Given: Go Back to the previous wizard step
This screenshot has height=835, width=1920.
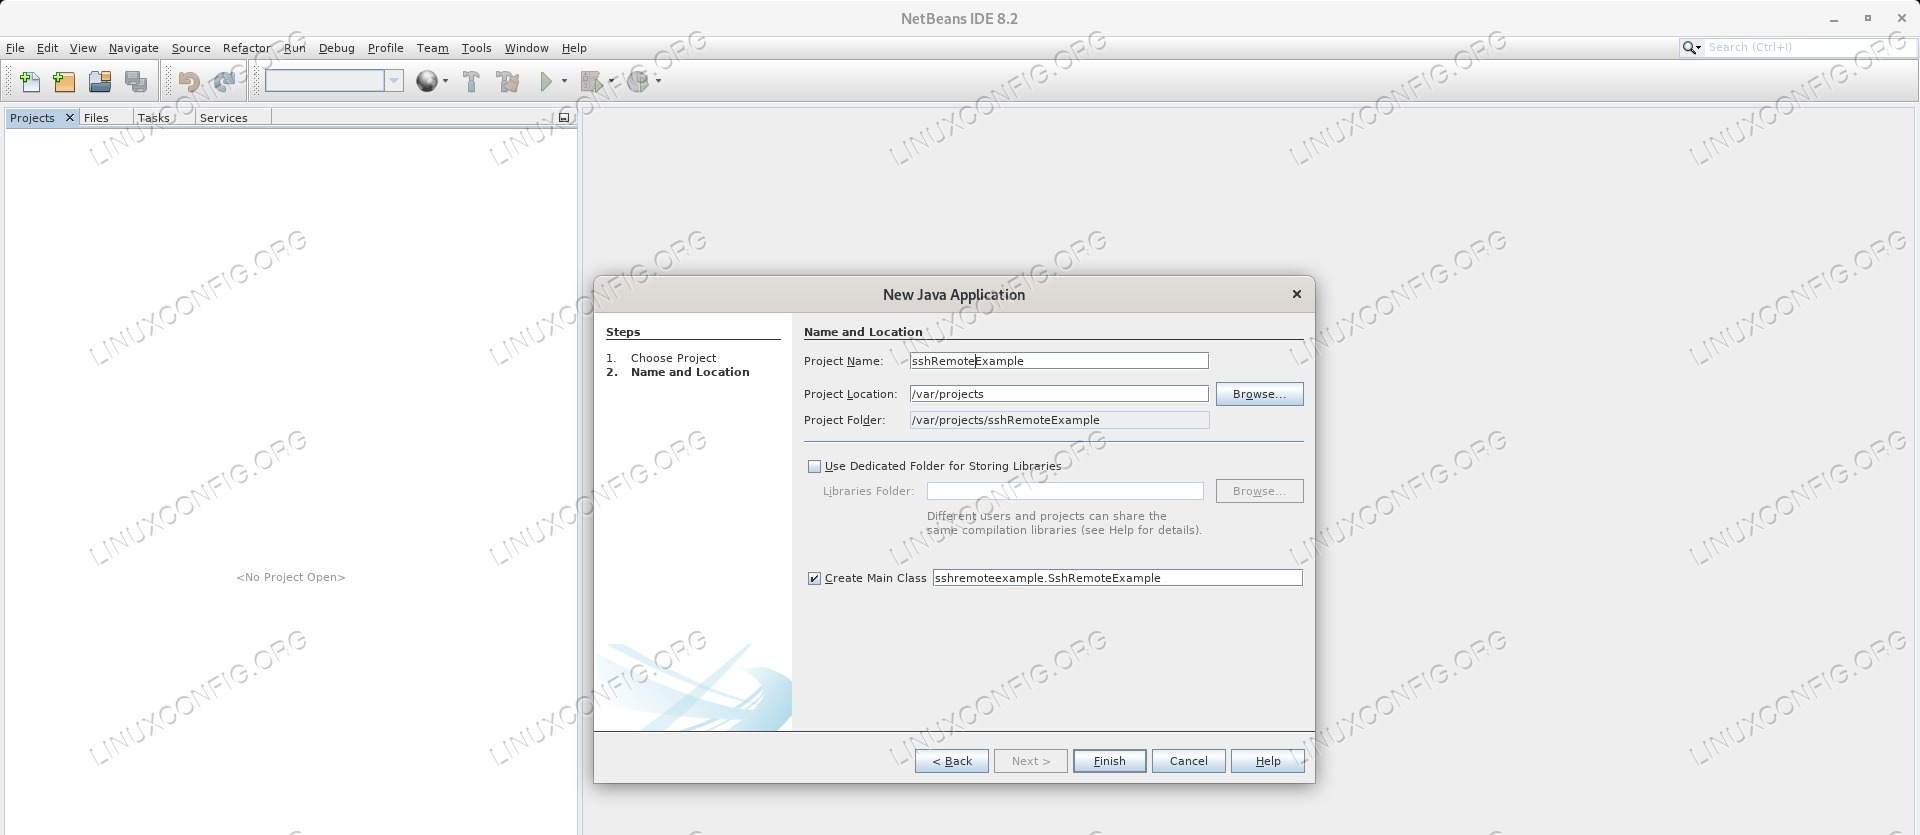Looking at the screenshot, I should coord(952,761).
